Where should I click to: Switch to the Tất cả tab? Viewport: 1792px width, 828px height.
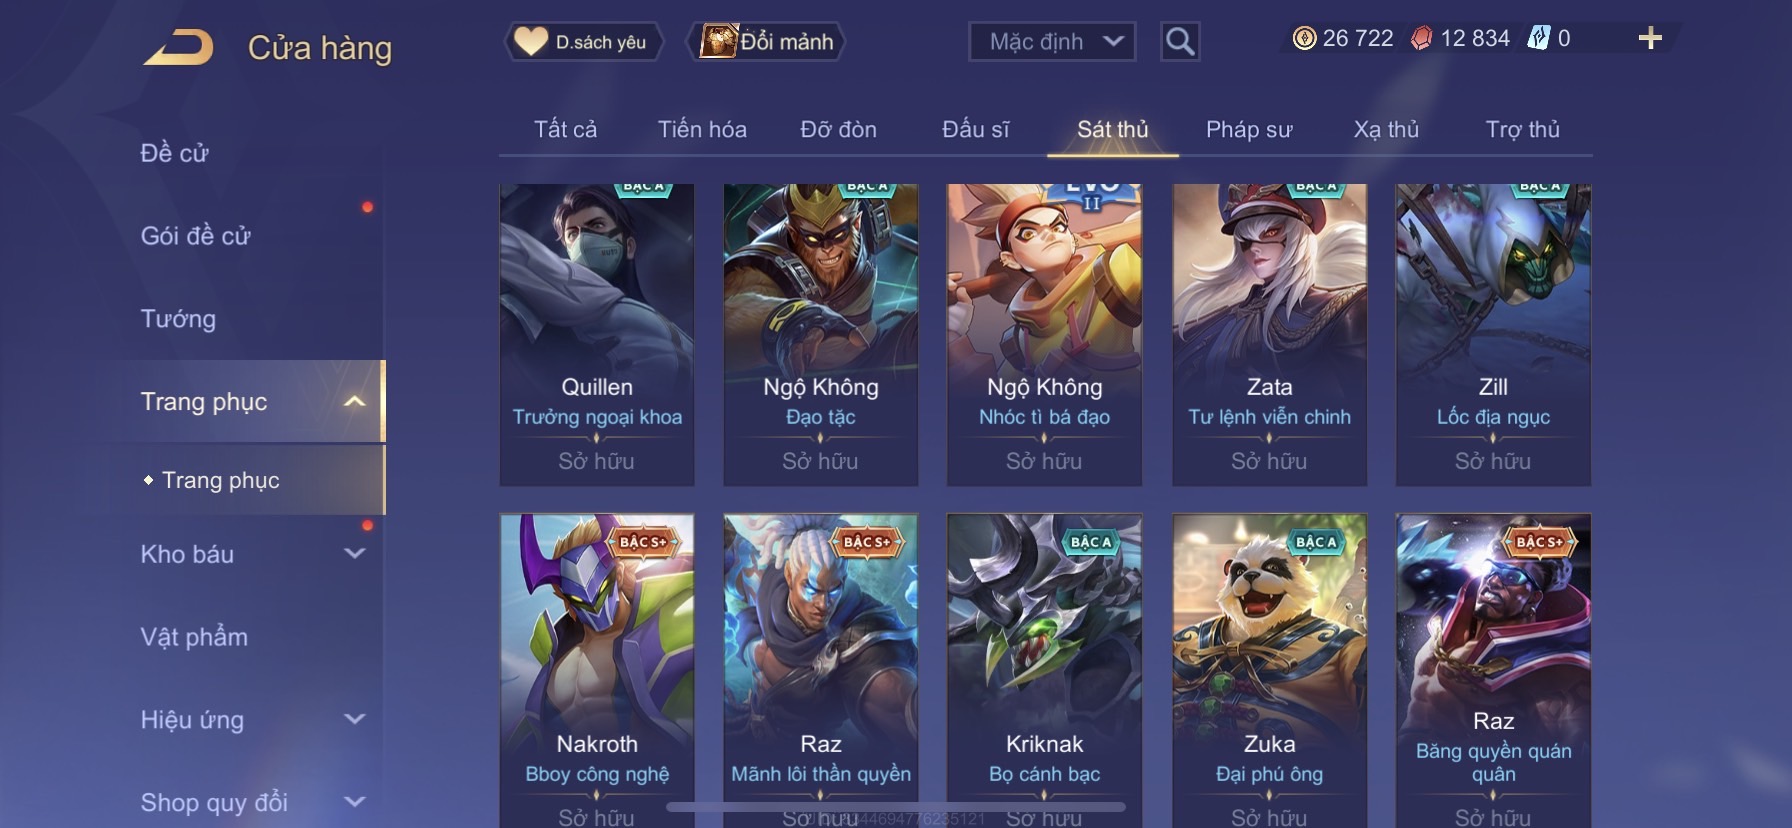point(565,129)
